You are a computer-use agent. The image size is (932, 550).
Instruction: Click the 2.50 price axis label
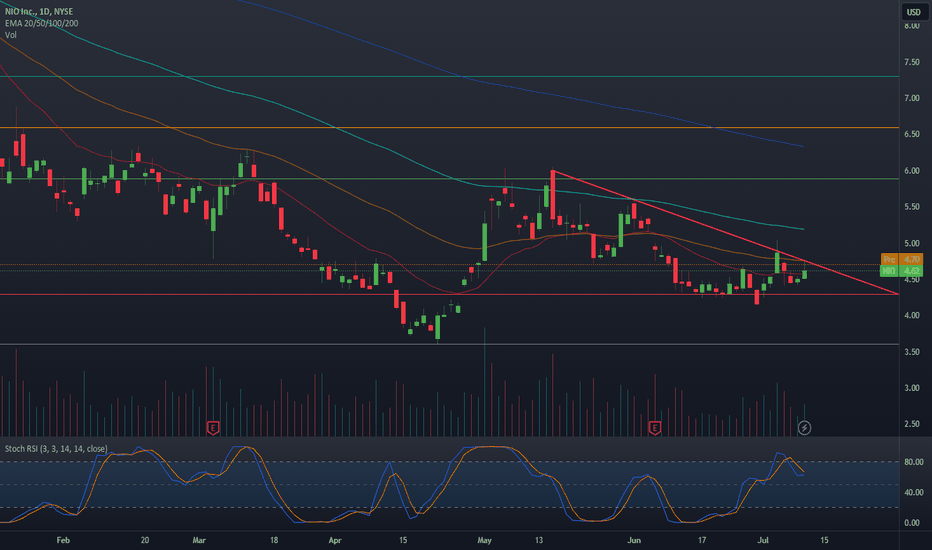click(912, 424)
